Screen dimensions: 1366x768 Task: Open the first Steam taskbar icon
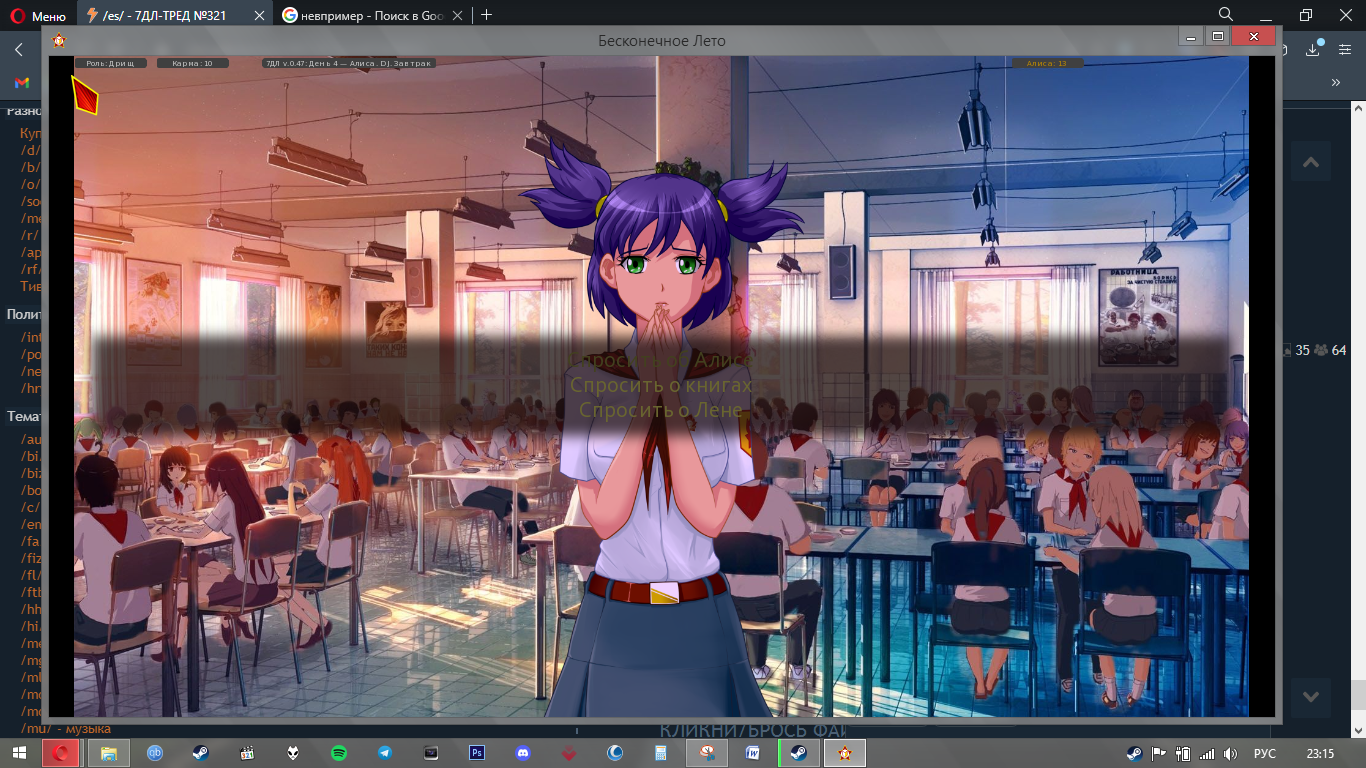(201, 753)
